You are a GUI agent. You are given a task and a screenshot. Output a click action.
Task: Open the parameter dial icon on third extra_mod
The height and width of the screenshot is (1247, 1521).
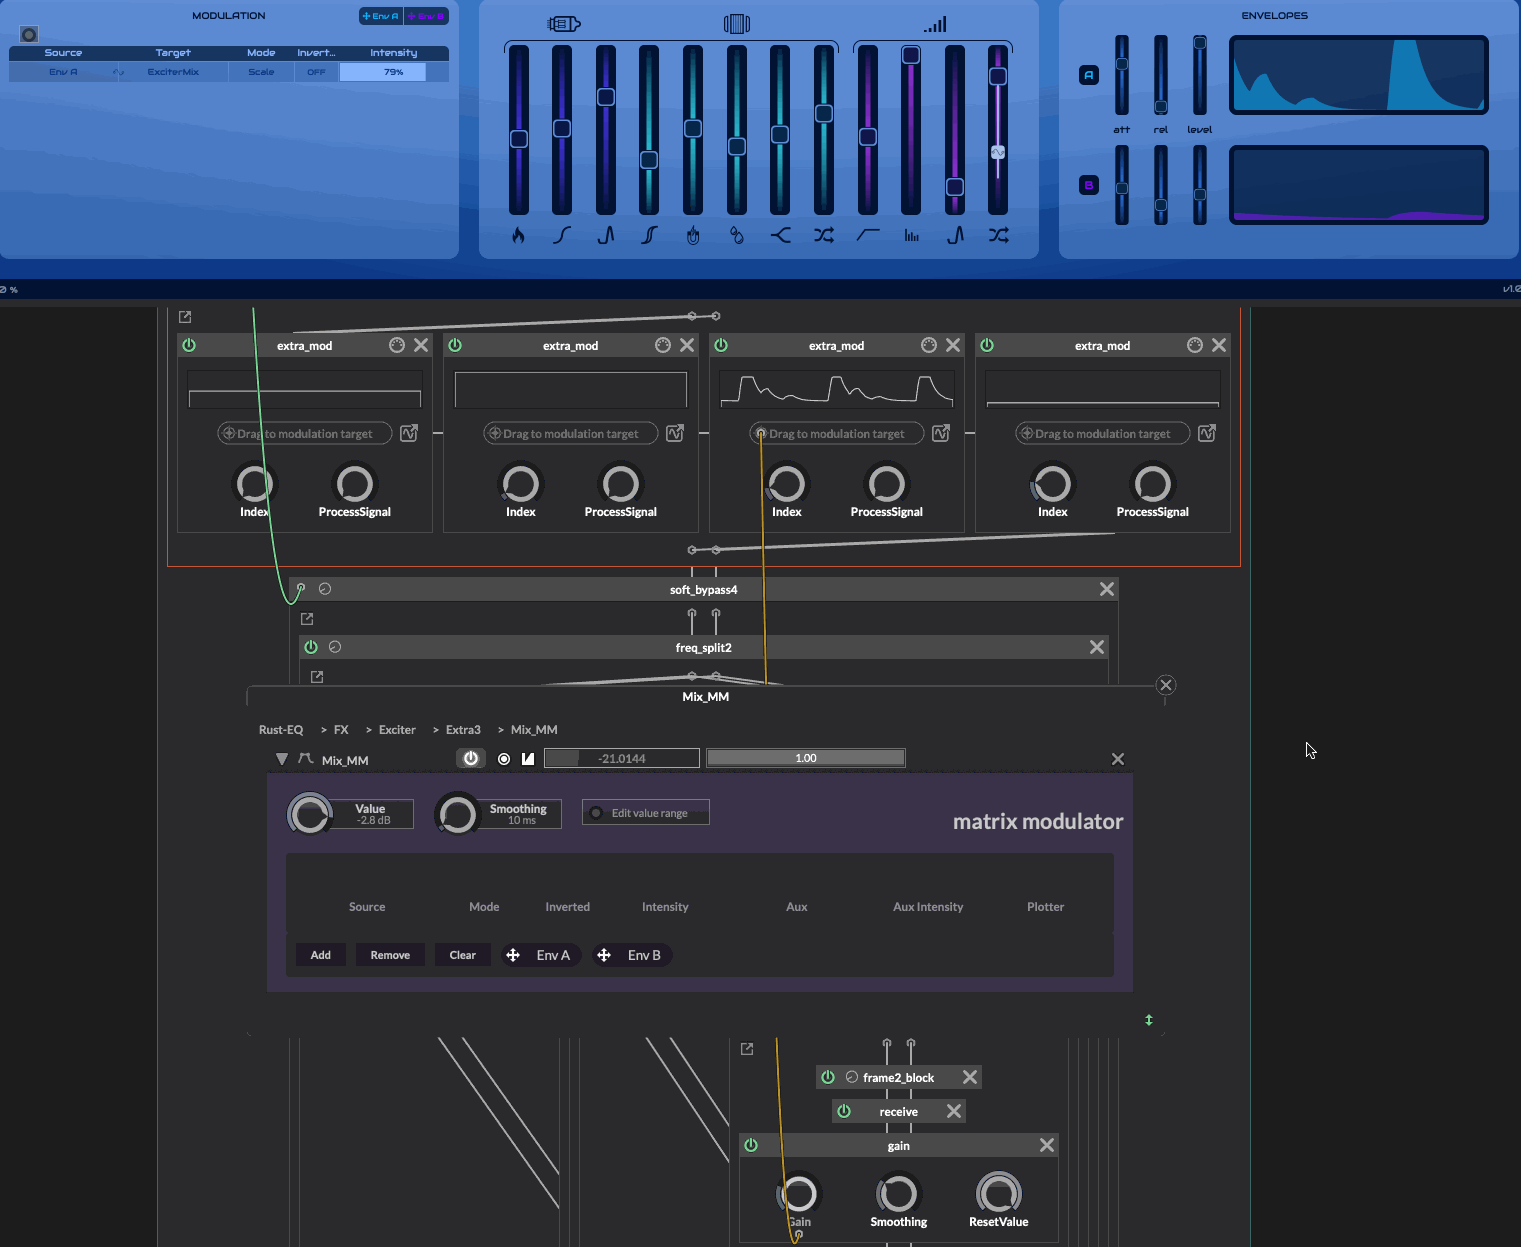(x=928, y=345)
